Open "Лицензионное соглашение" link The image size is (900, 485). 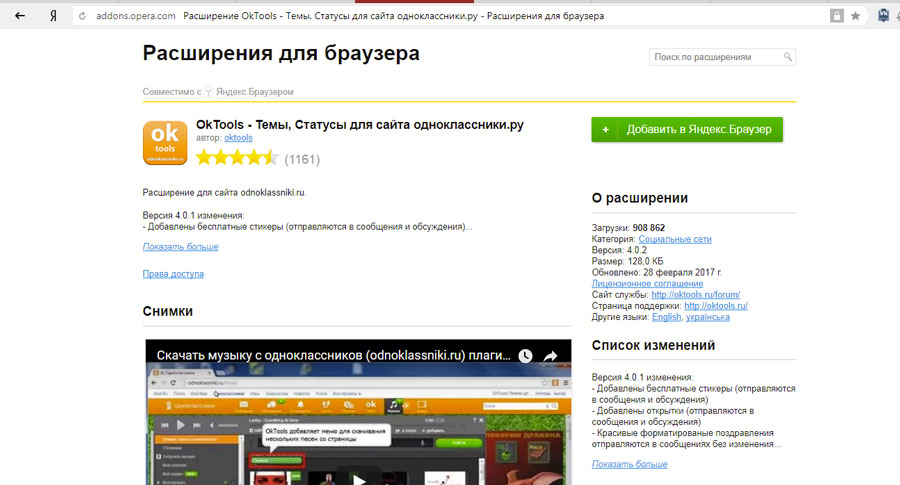(647, 284)
